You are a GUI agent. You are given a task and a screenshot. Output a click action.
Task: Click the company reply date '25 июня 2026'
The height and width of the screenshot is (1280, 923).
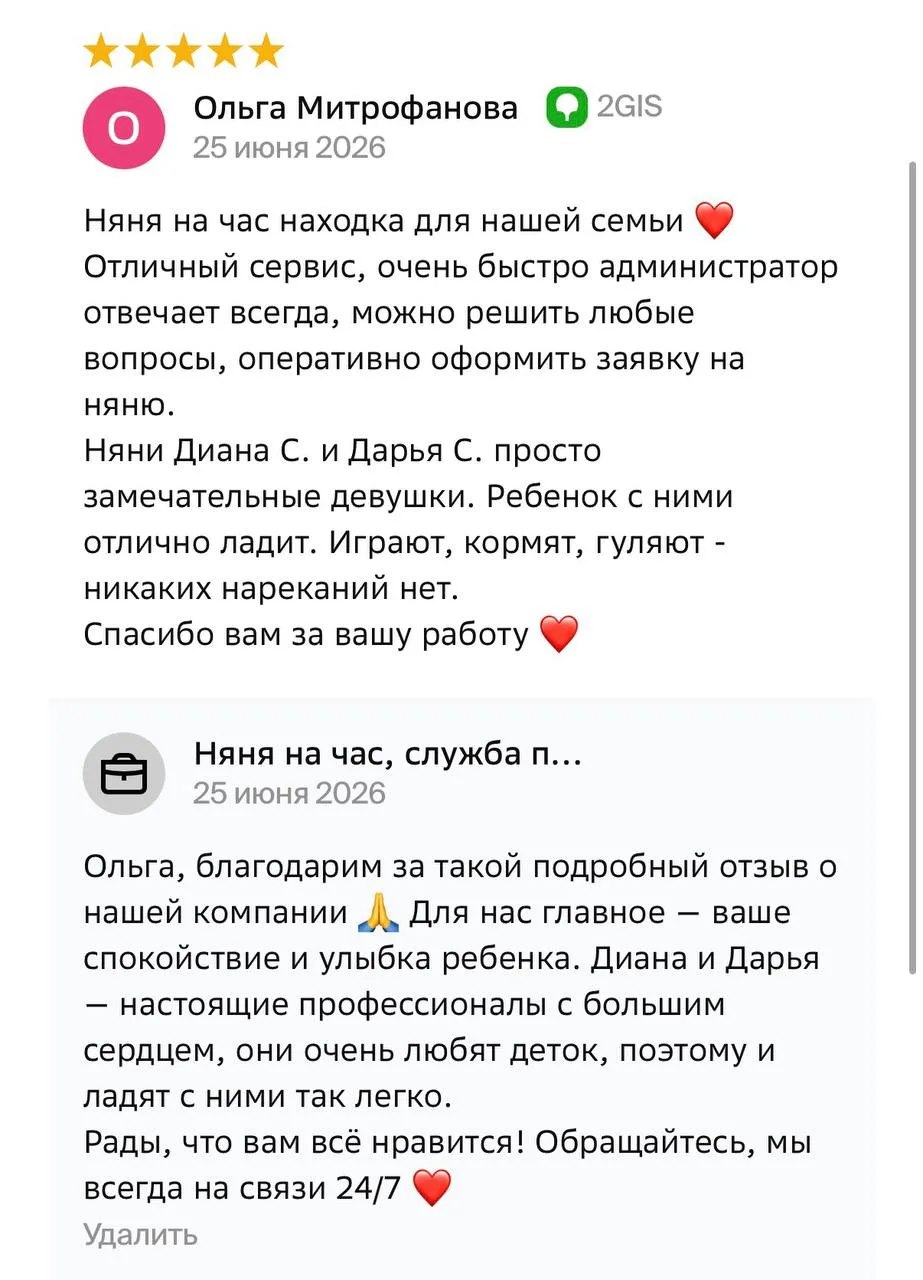[289, 793]
